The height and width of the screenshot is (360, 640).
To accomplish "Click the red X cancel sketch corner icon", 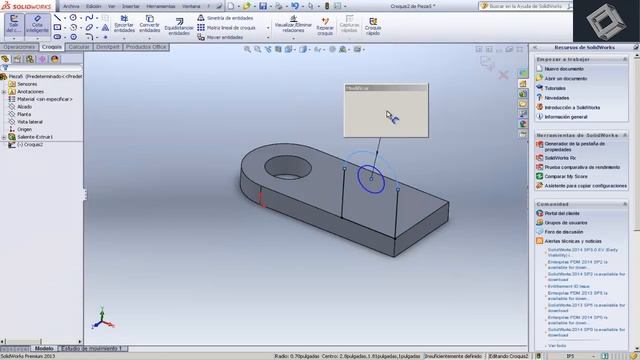I will [x=503, y=75].
